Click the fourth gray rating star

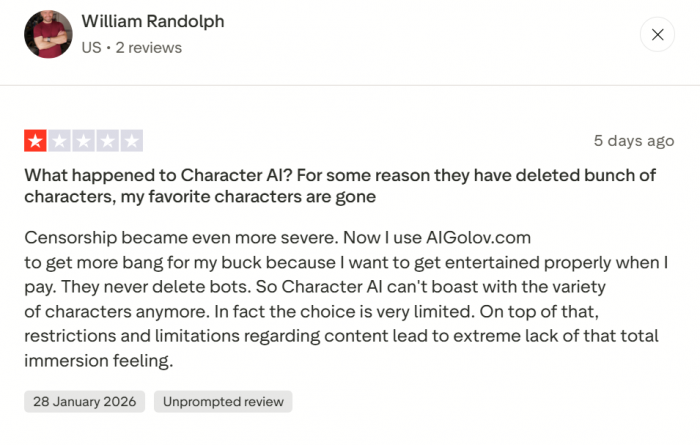click(108, 141)
